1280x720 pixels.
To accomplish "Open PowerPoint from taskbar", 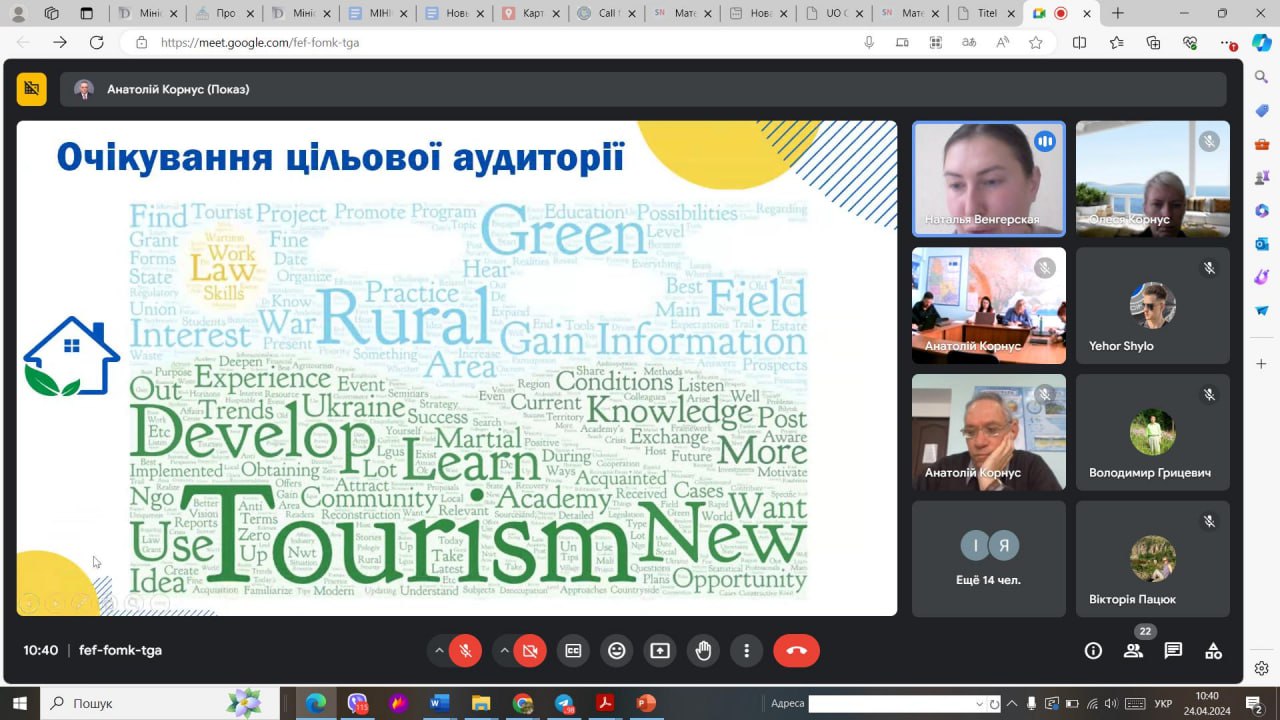I will pos(646,704).
